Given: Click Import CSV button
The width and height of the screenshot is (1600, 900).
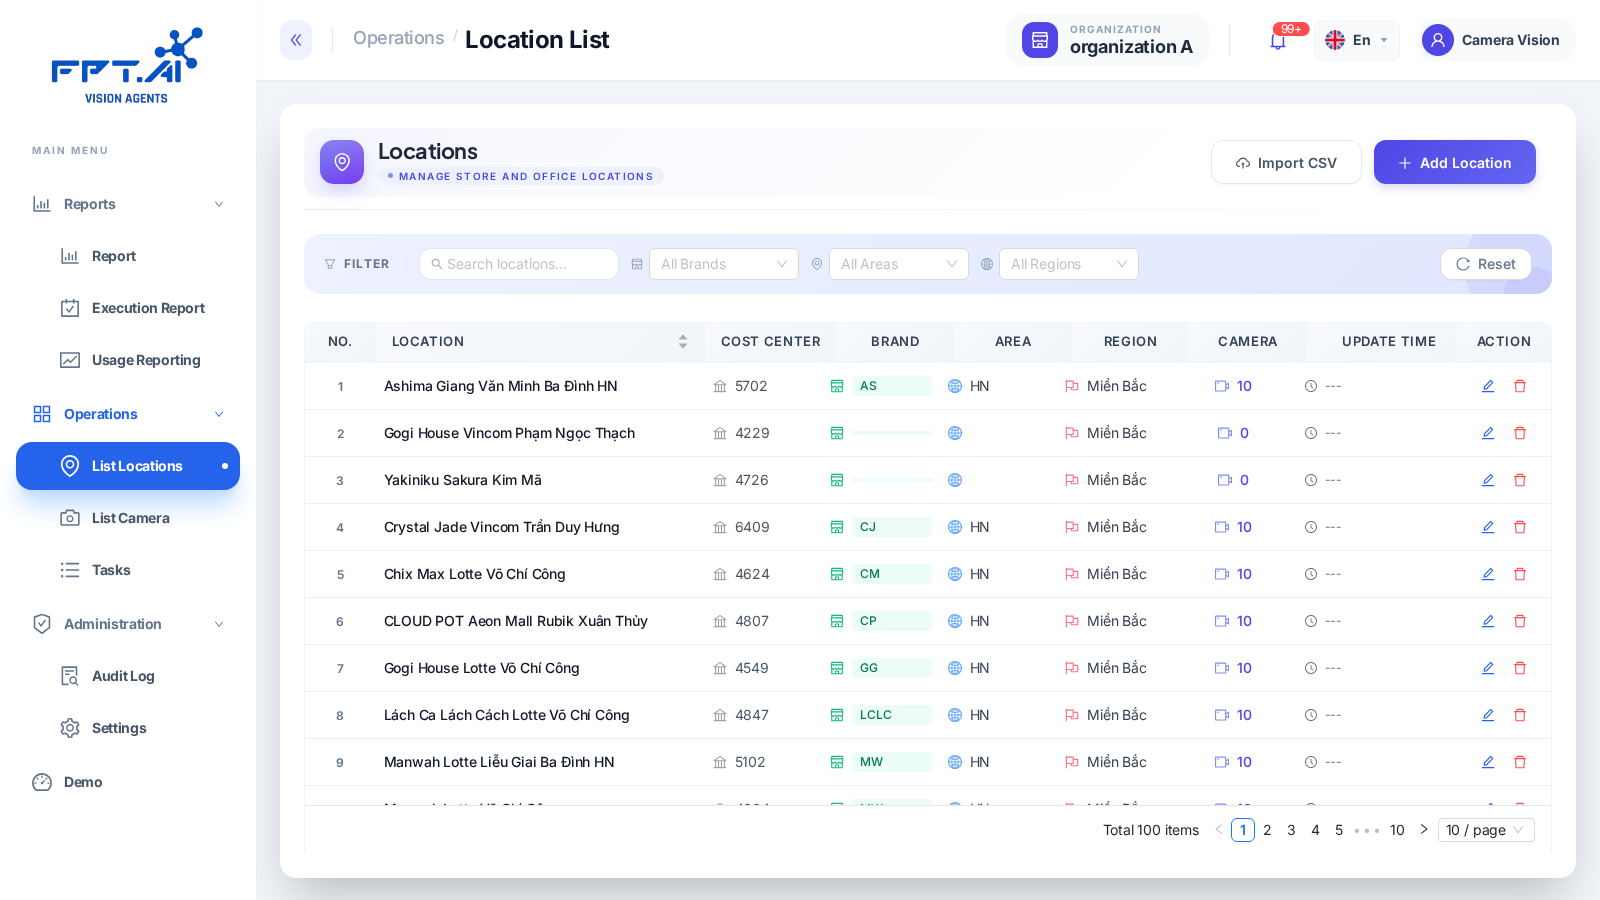Looking at the screenshot, I should point(1286,162).
